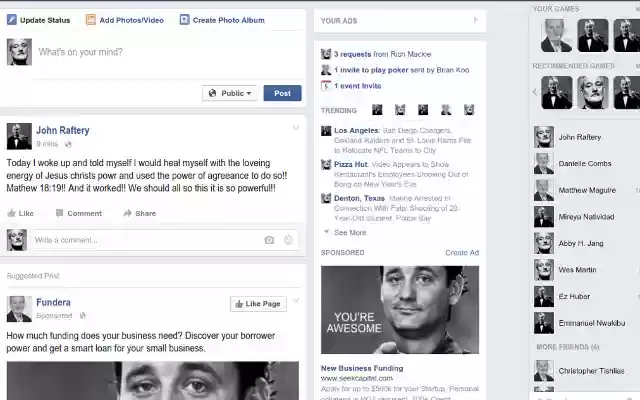Open the 1 event invite notification

[x=358, y=86]
